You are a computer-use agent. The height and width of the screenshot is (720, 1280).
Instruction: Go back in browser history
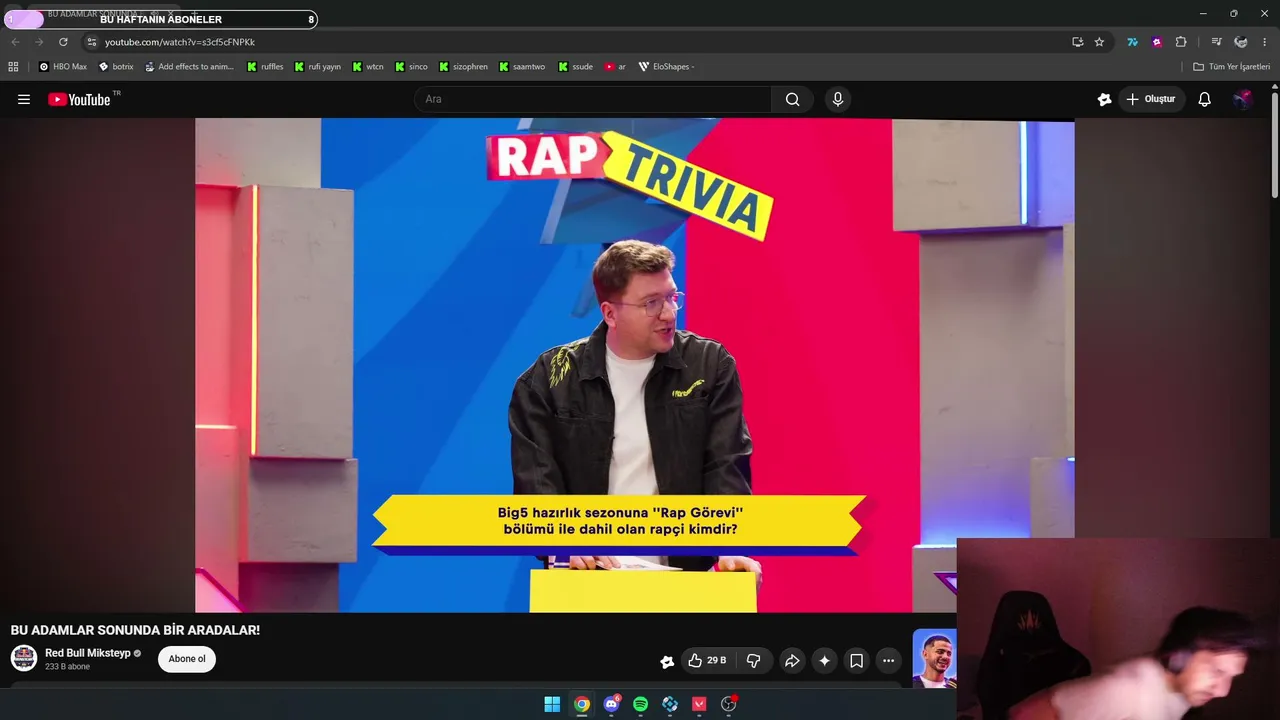15,42
